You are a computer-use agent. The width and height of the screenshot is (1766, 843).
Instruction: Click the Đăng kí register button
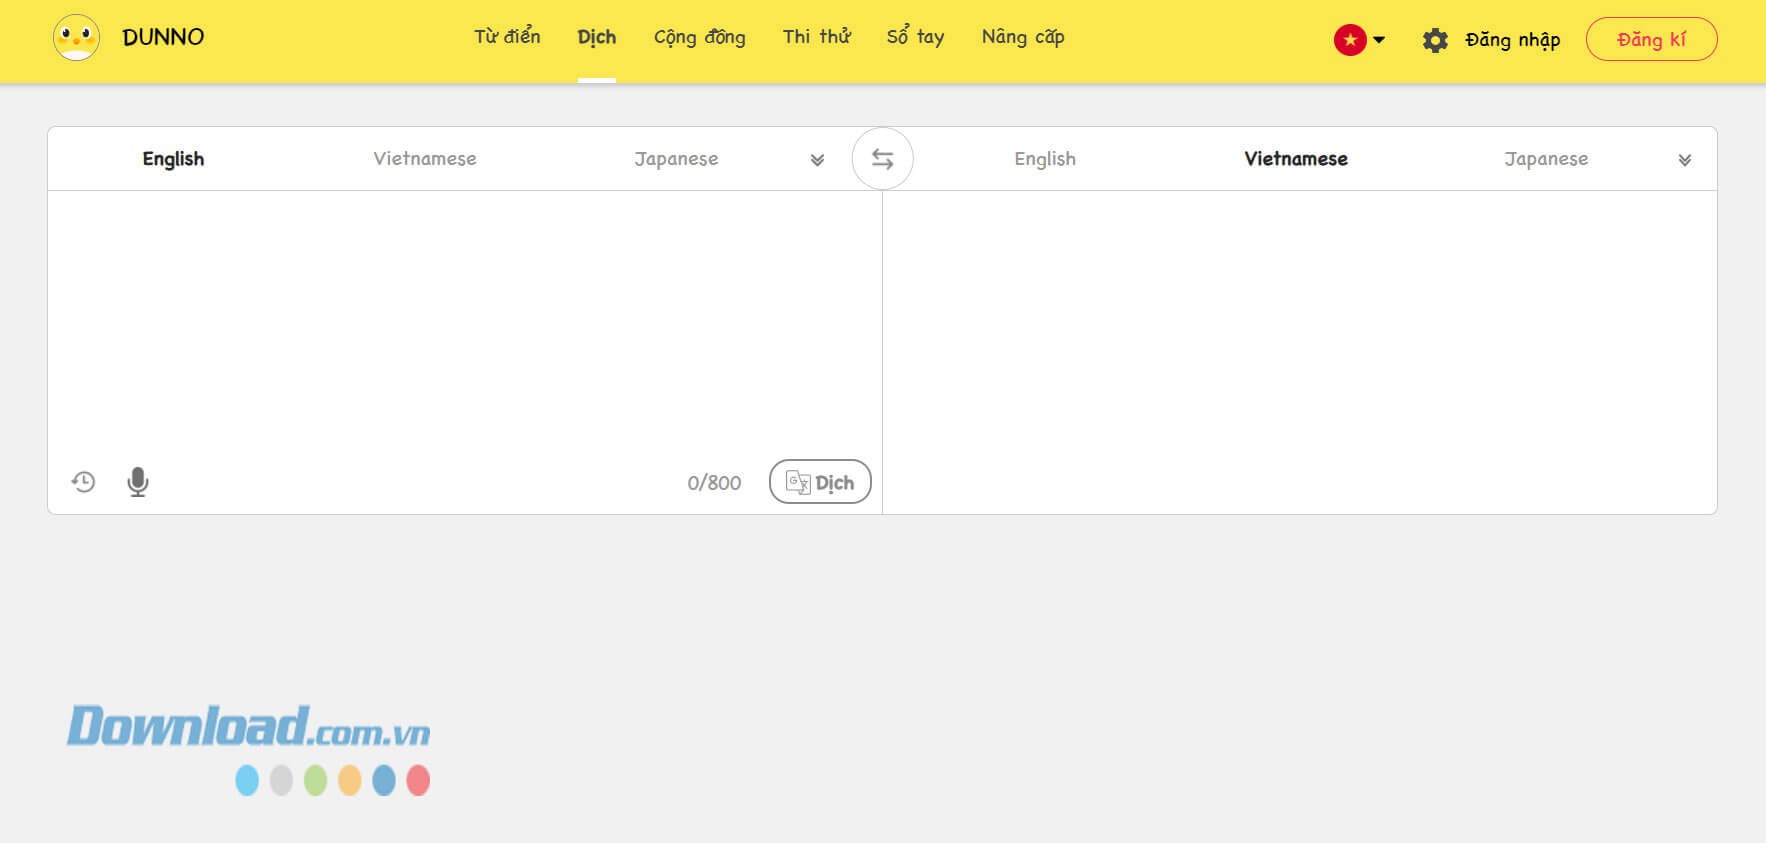point(1651,40)
